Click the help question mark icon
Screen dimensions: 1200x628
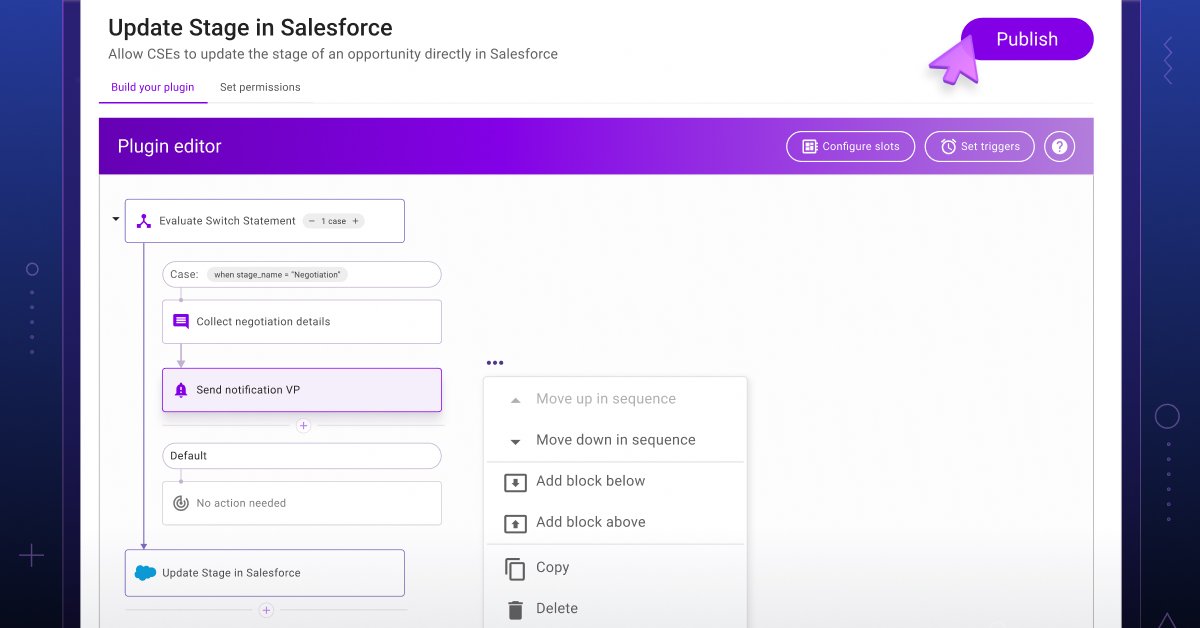[1059, 146]
